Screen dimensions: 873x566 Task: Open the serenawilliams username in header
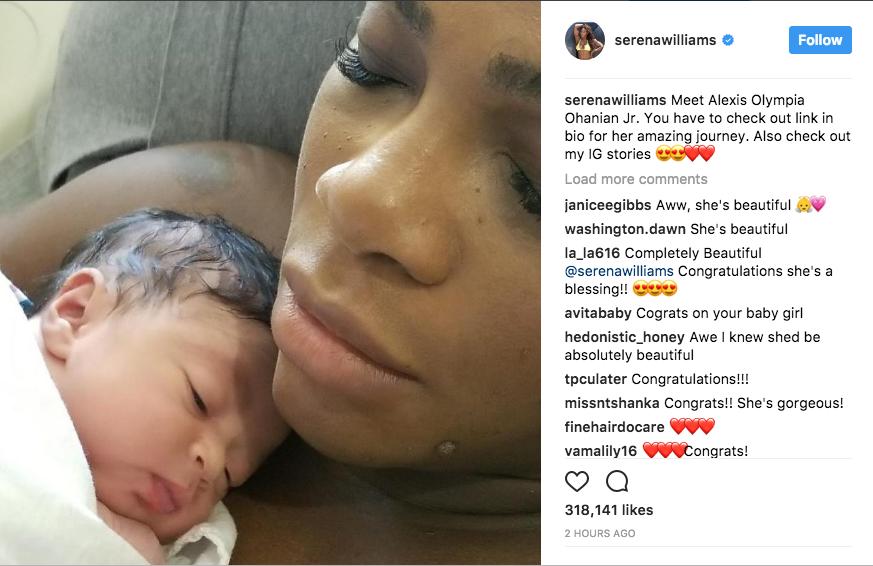coord(665,40)
